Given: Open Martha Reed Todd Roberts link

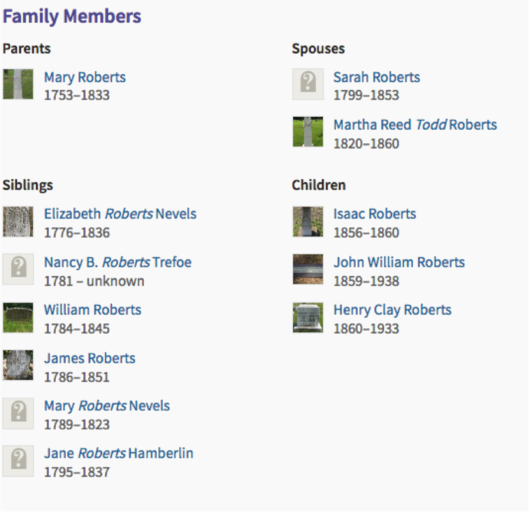Looking at the screenshot, I should [x=415, y=125].
